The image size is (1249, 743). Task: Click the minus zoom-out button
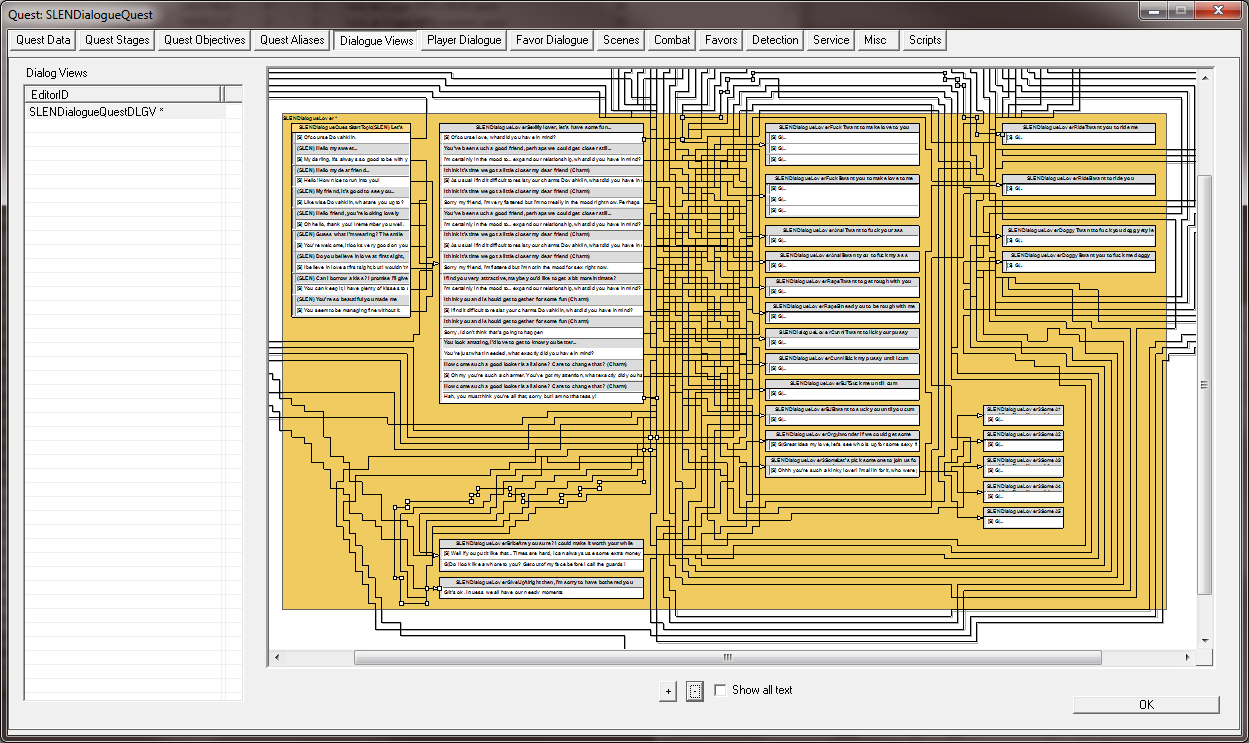[695, 691]
